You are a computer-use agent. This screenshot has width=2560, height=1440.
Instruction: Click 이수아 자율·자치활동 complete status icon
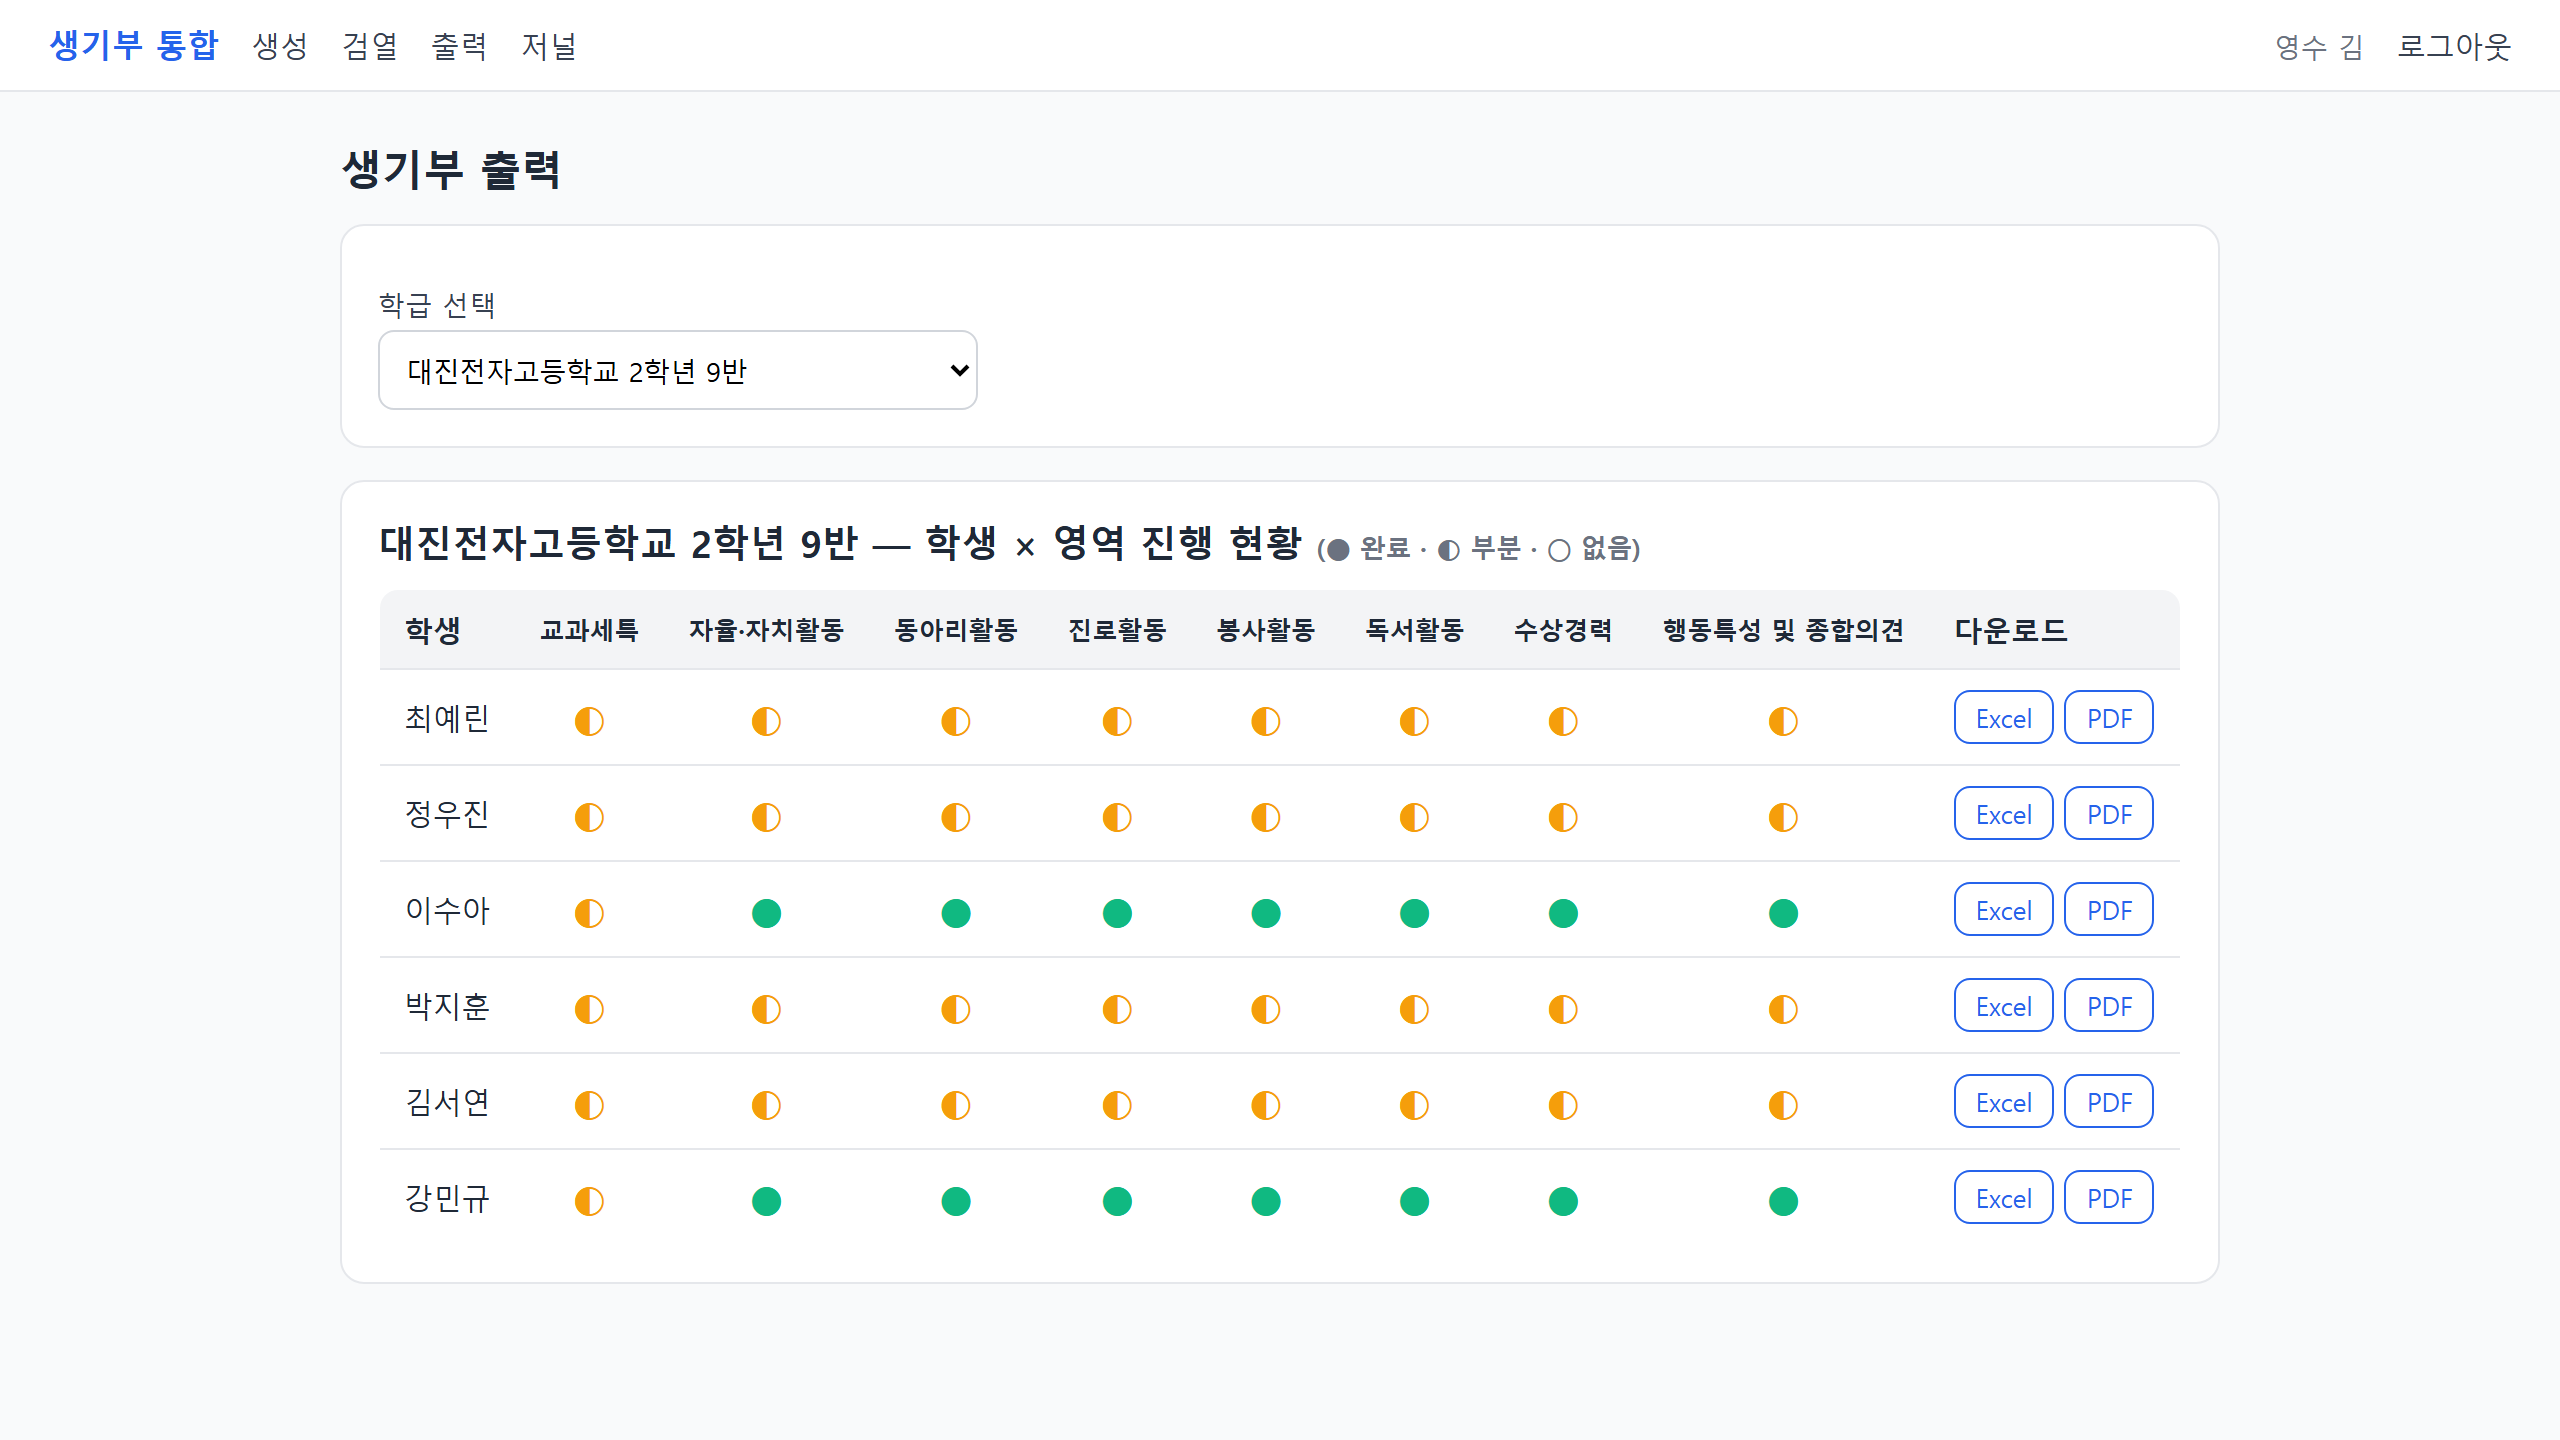pos(766,913)
